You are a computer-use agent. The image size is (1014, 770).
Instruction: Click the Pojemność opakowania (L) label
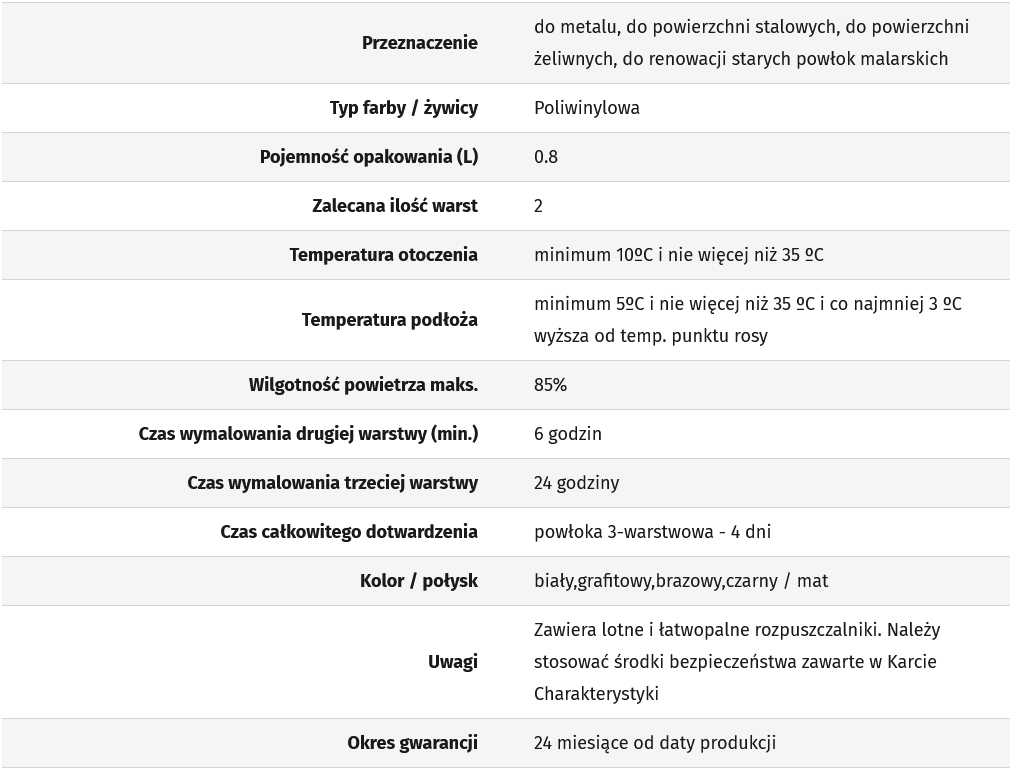coord(368,157)
